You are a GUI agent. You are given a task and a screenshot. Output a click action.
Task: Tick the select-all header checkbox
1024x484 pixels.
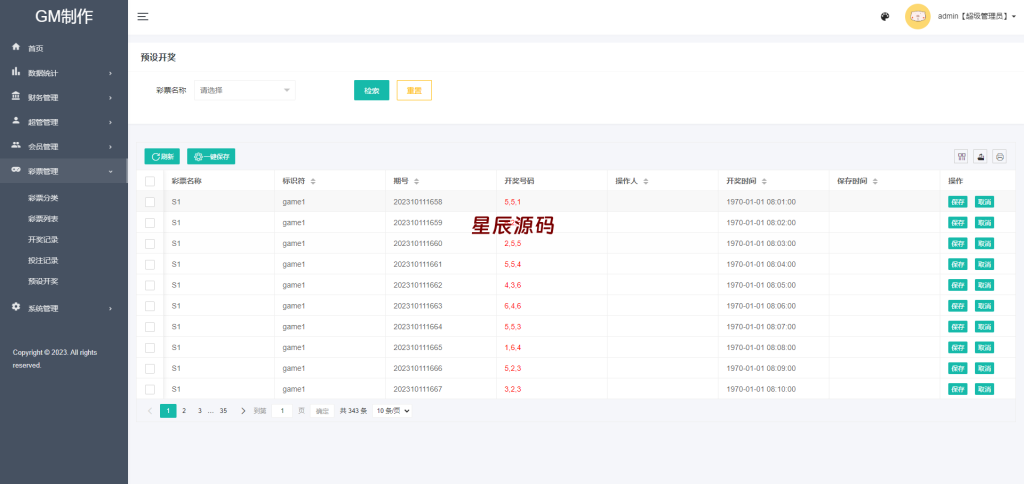pyautogui.click(x=150, y=181)
